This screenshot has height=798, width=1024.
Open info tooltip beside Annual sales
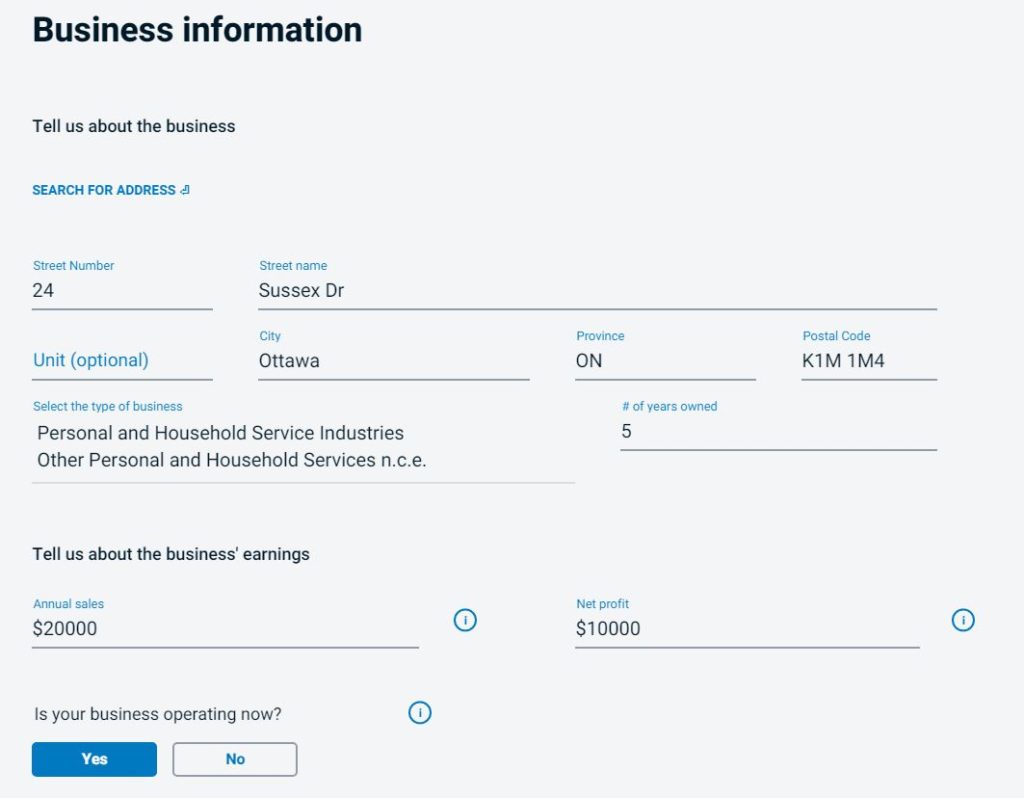[x=465, y=620]
